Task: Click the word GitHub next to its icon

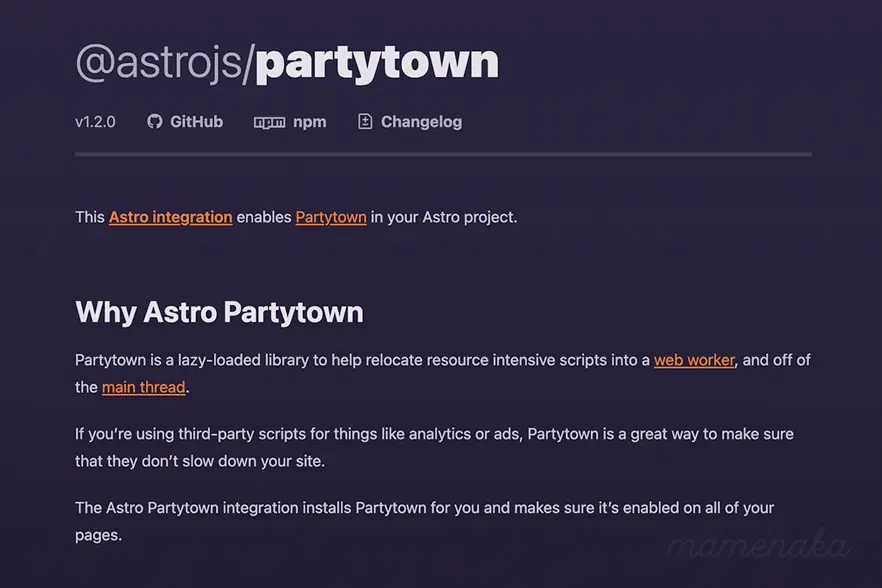Action: pos(195,121)
